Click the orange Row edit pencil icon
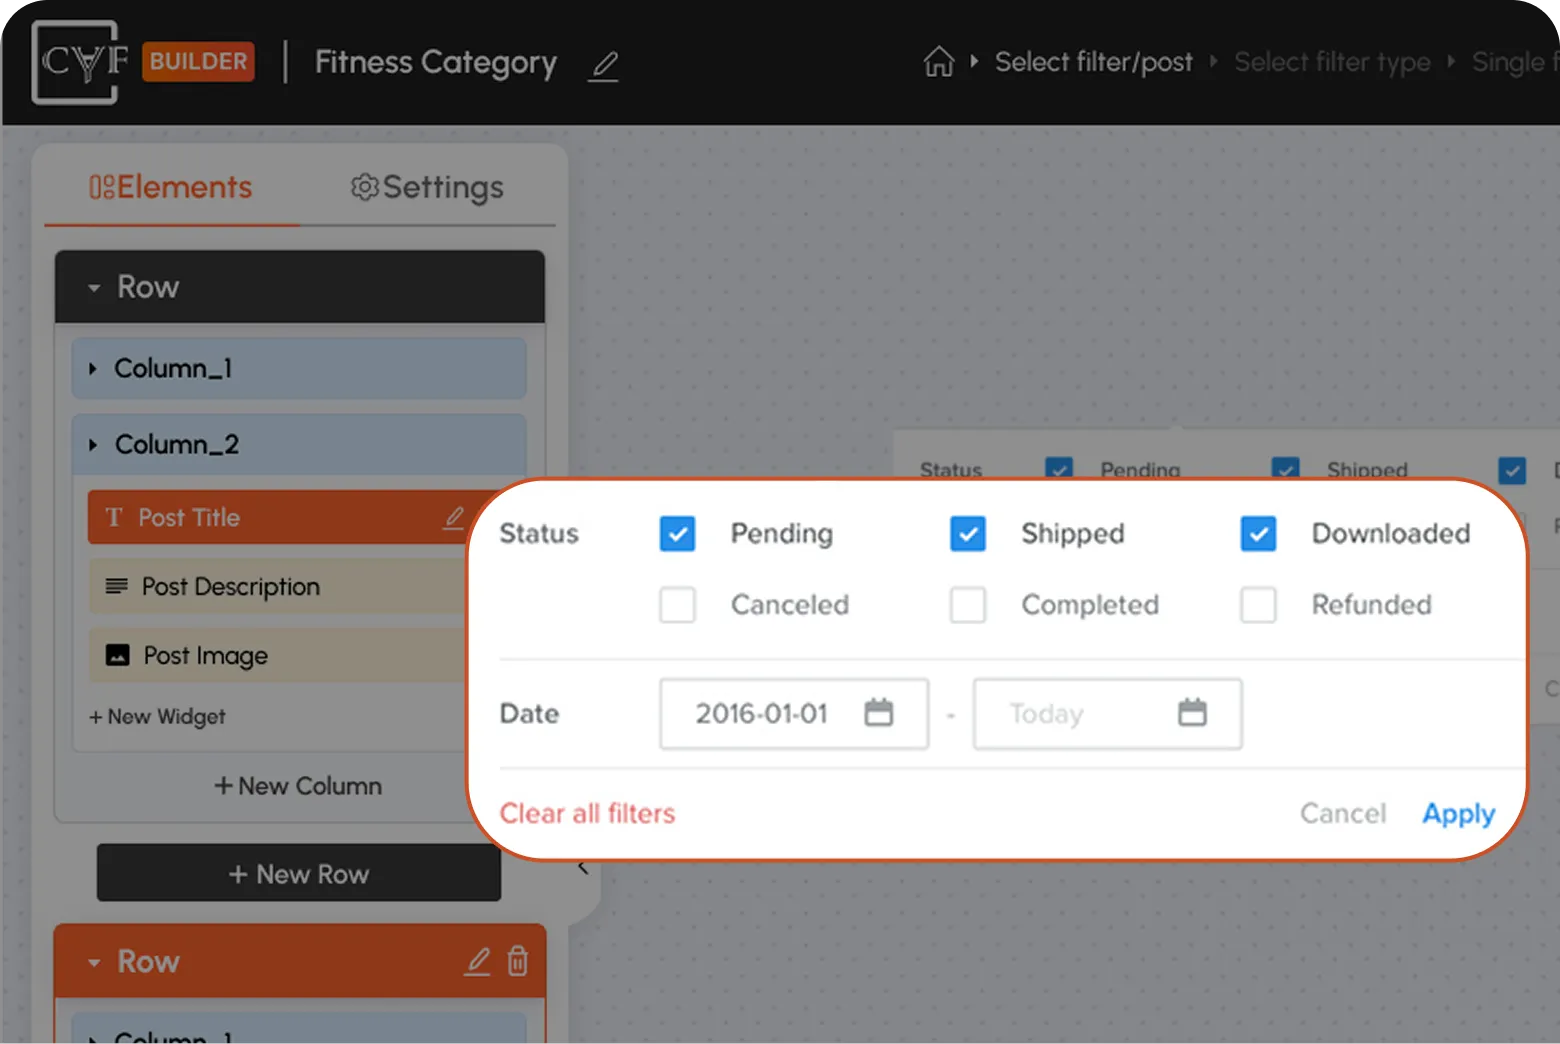Screen dimensions: 1560x1044 [478, 961]
